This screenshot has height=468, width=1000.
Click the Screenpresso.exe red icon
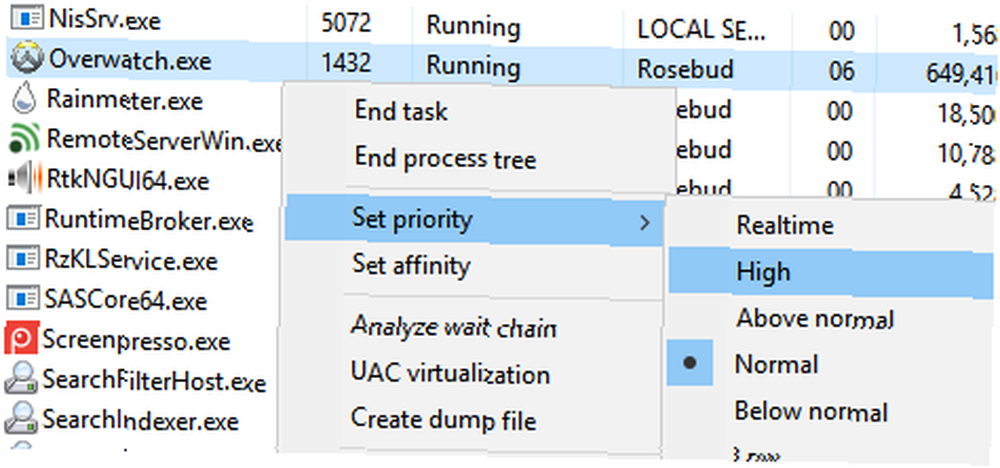click(x=21, y=339)
